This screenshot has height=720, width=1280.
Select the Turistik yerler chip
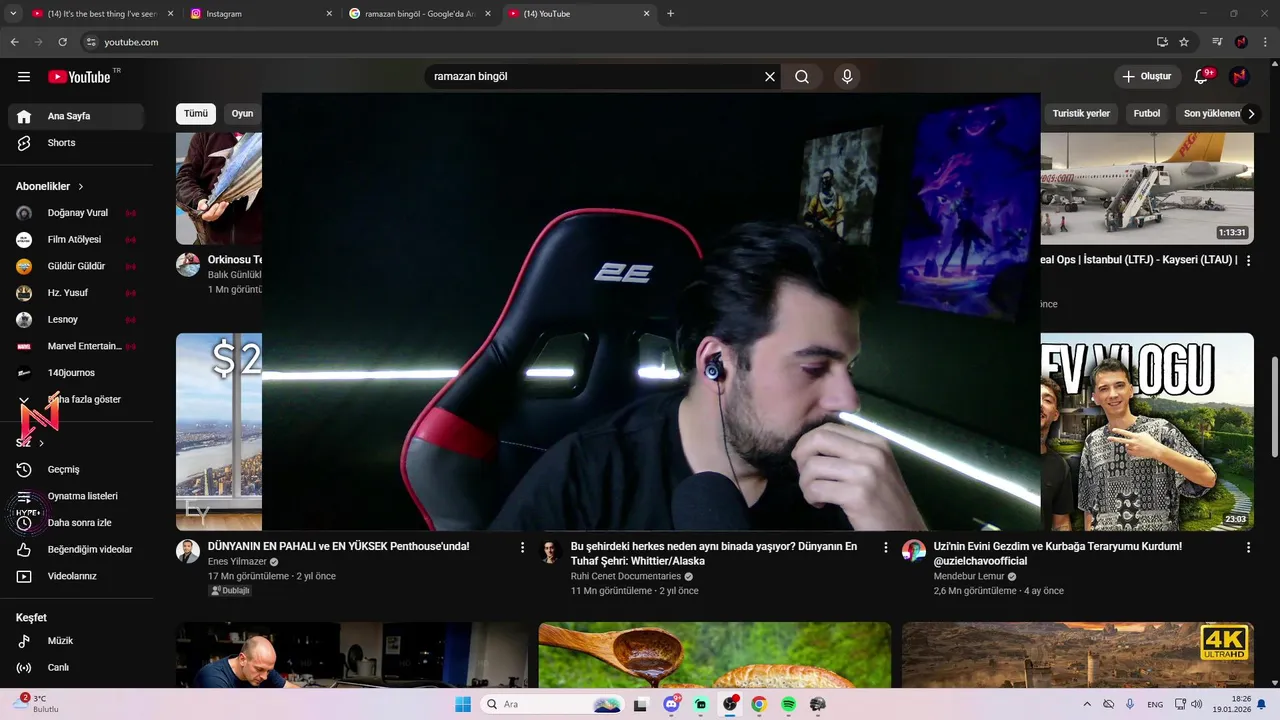coord(1081,114)
